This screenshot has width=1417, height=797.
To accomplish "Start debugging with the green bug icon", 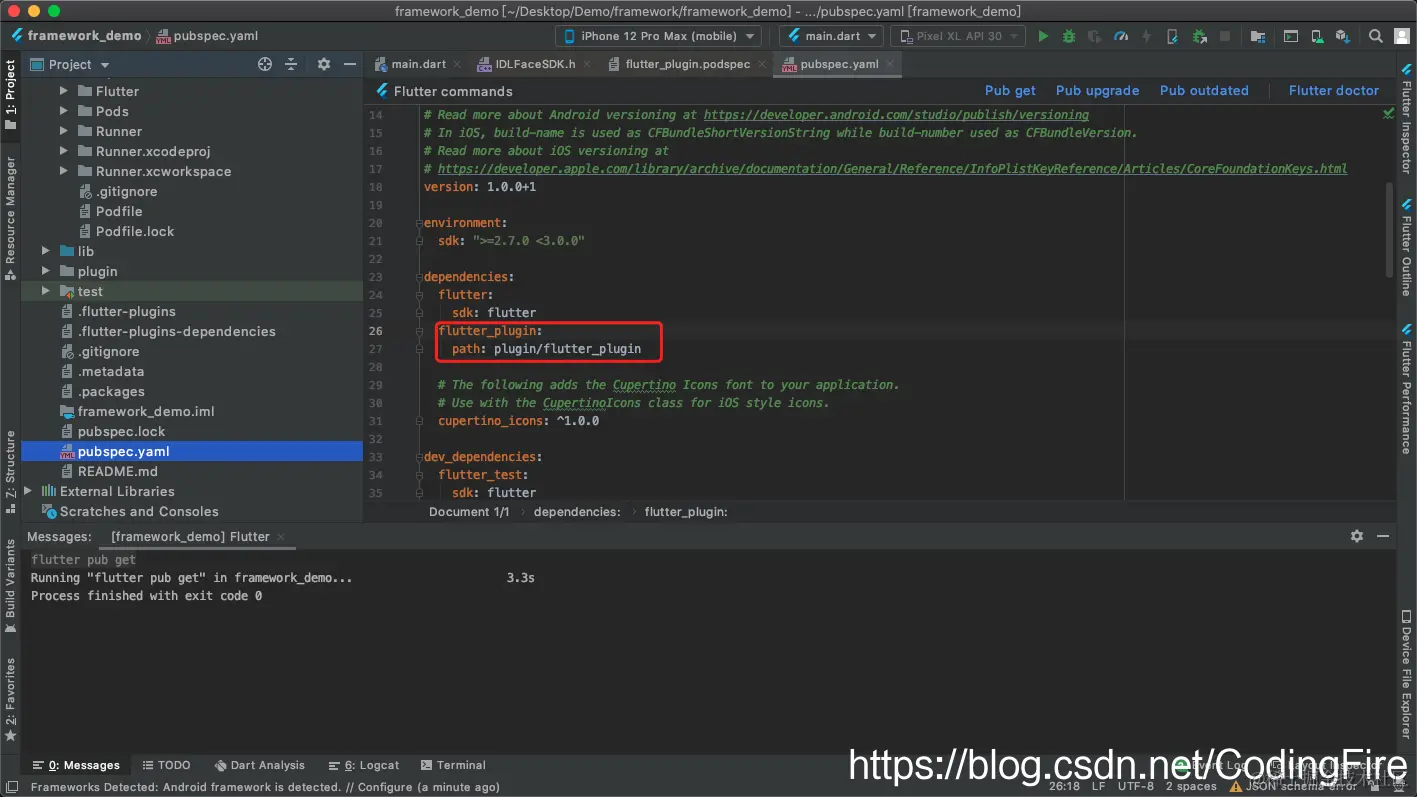I will coord(1069,36).
